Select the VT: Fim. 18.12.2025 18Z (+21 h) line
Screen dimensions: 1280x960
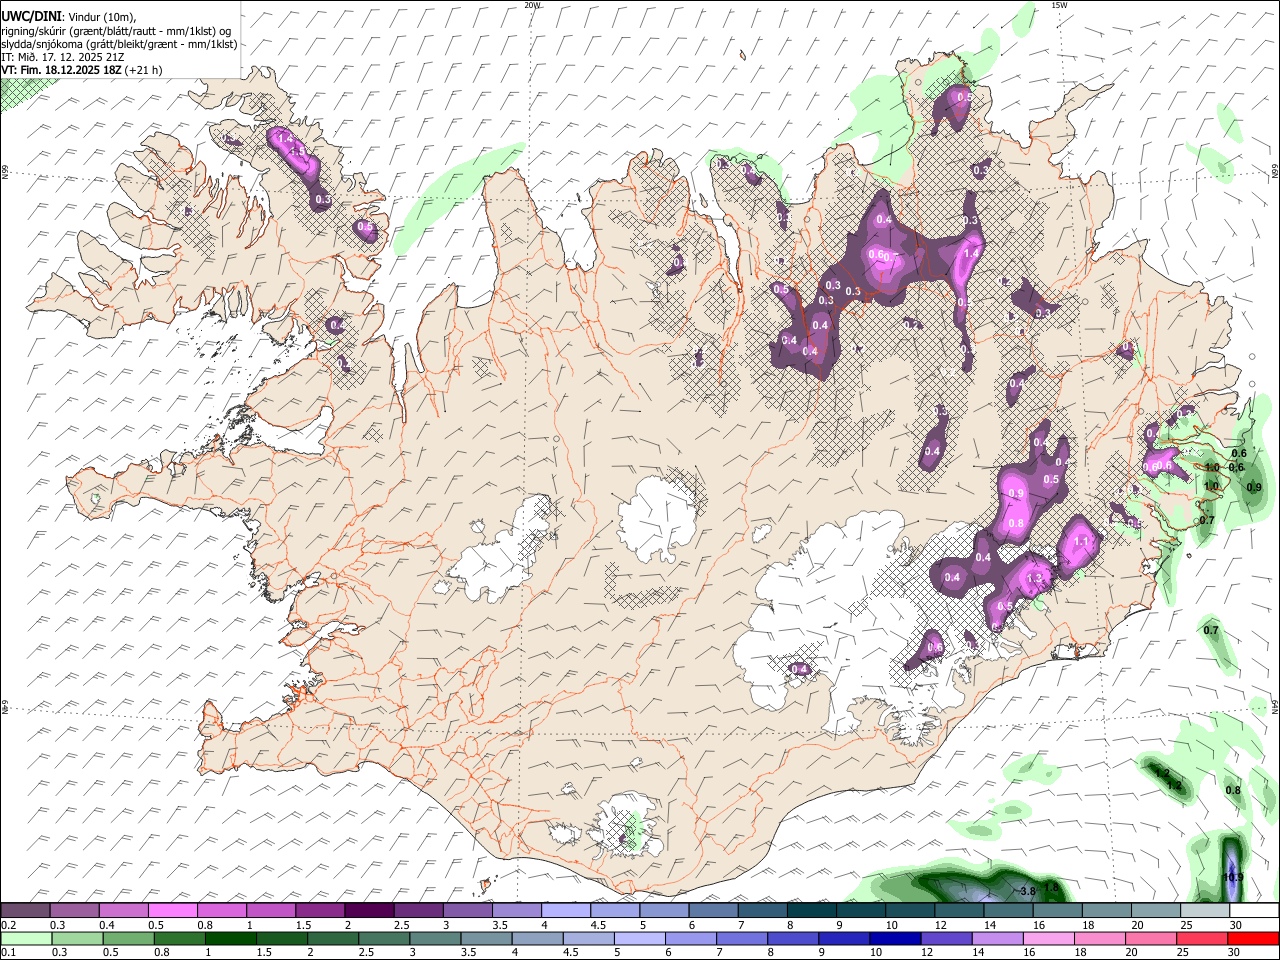[x=82, y=70]
